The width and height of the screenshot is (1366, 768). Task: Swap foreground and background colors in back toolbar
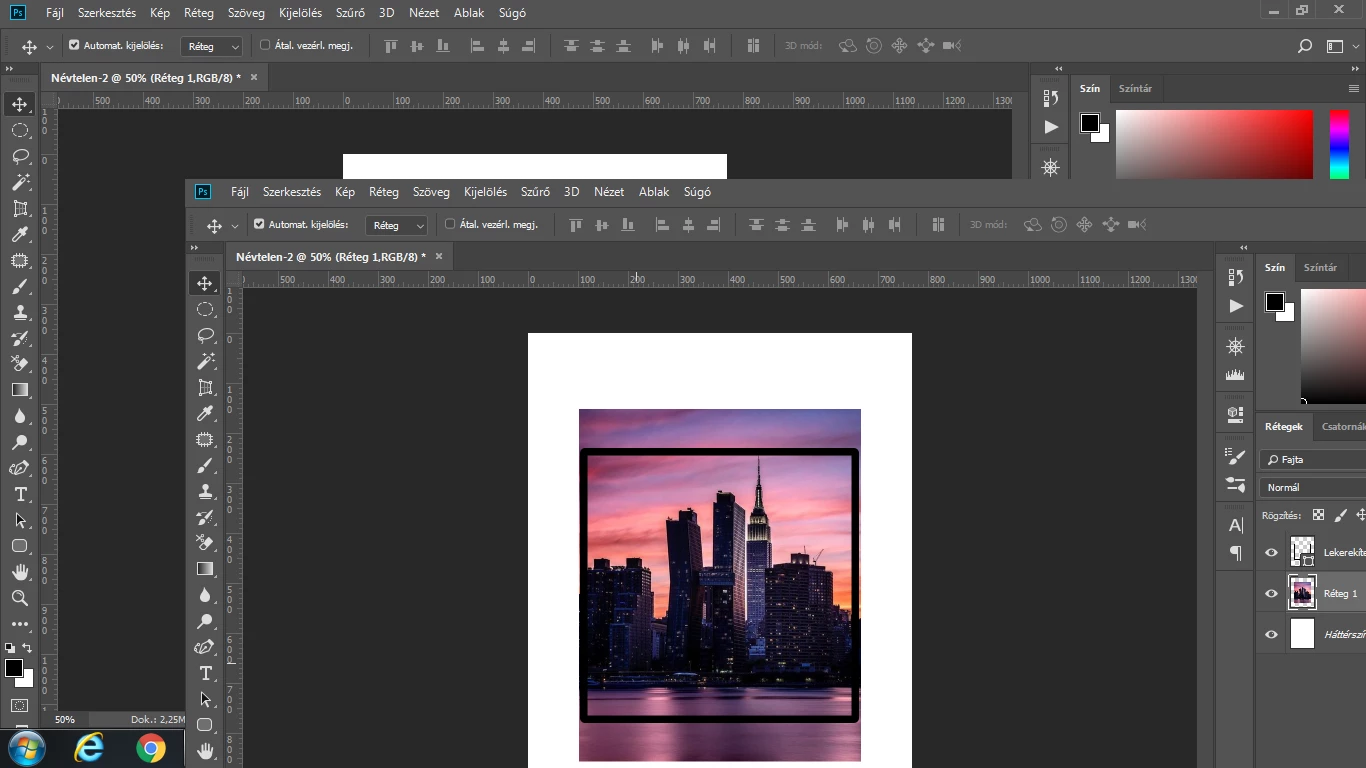(x=27, y=648)
